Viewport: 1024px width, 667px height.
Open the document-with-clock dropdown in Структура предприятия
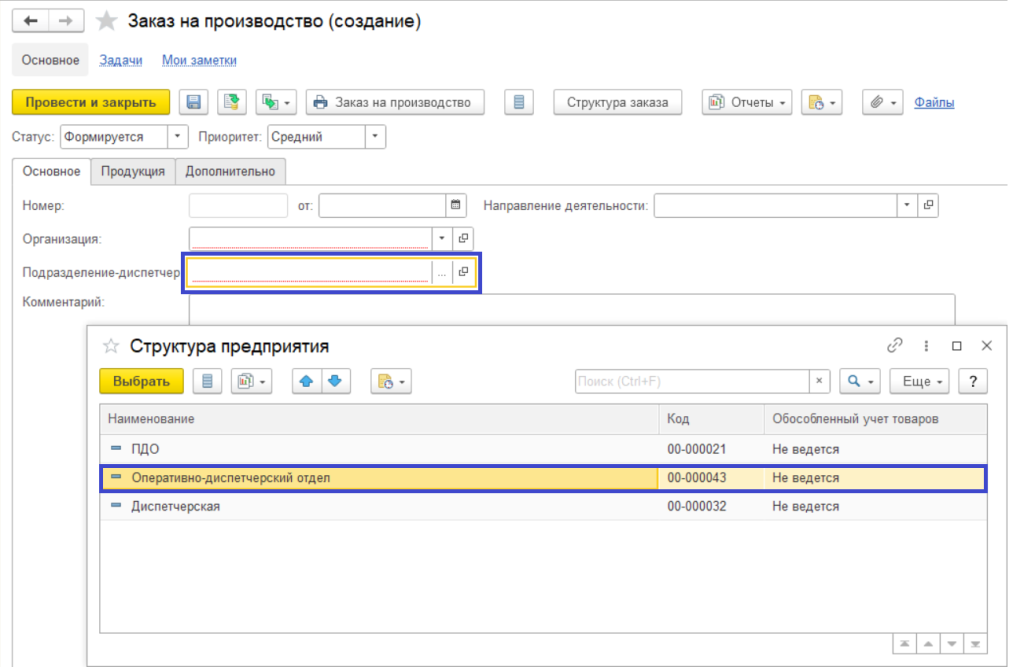click(391, 382)
